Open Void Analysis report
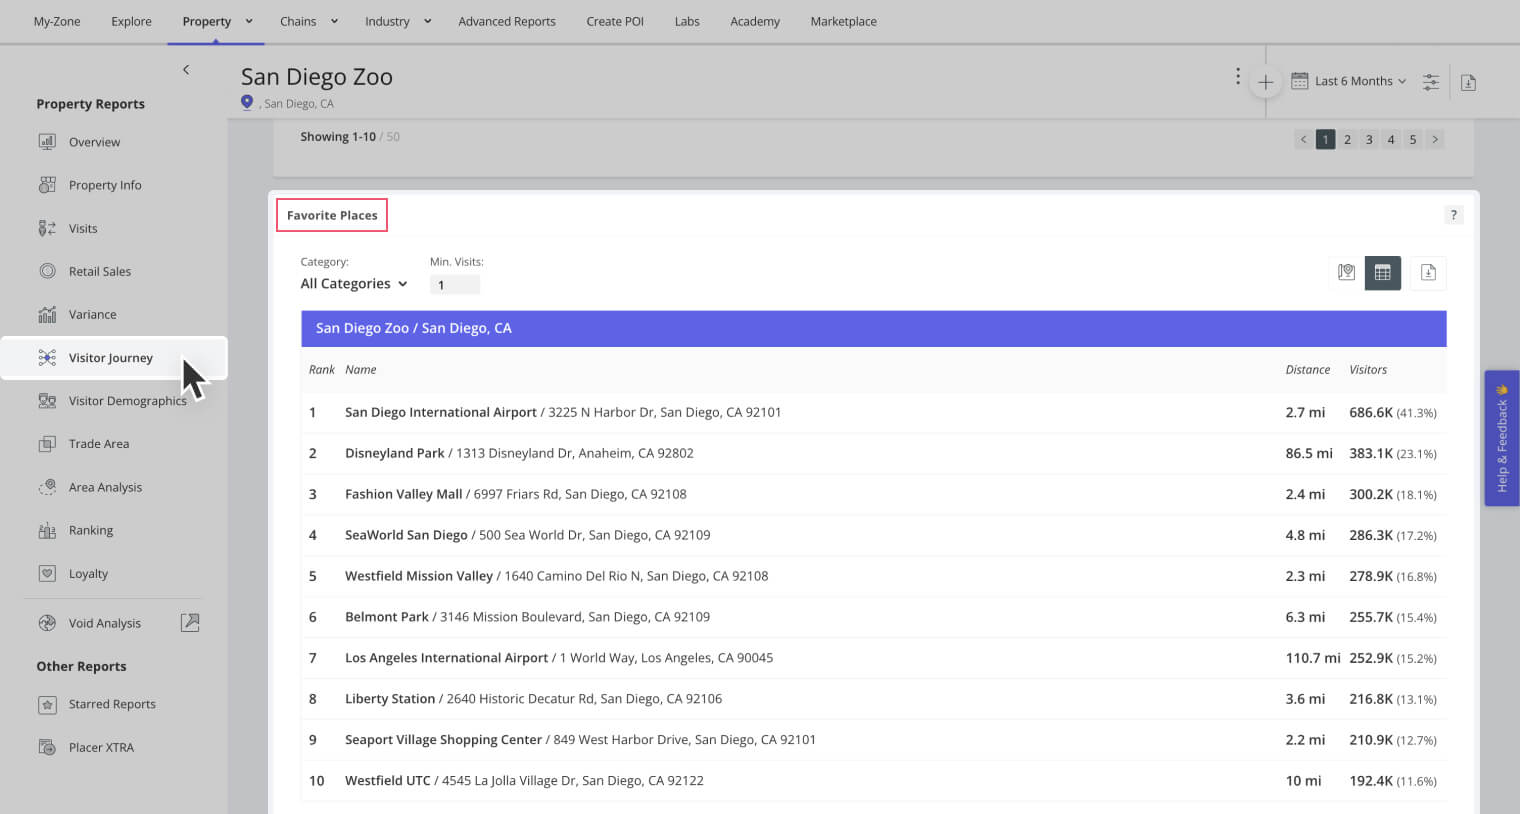Screen dimensions: 1520x814 click(104, 623)
